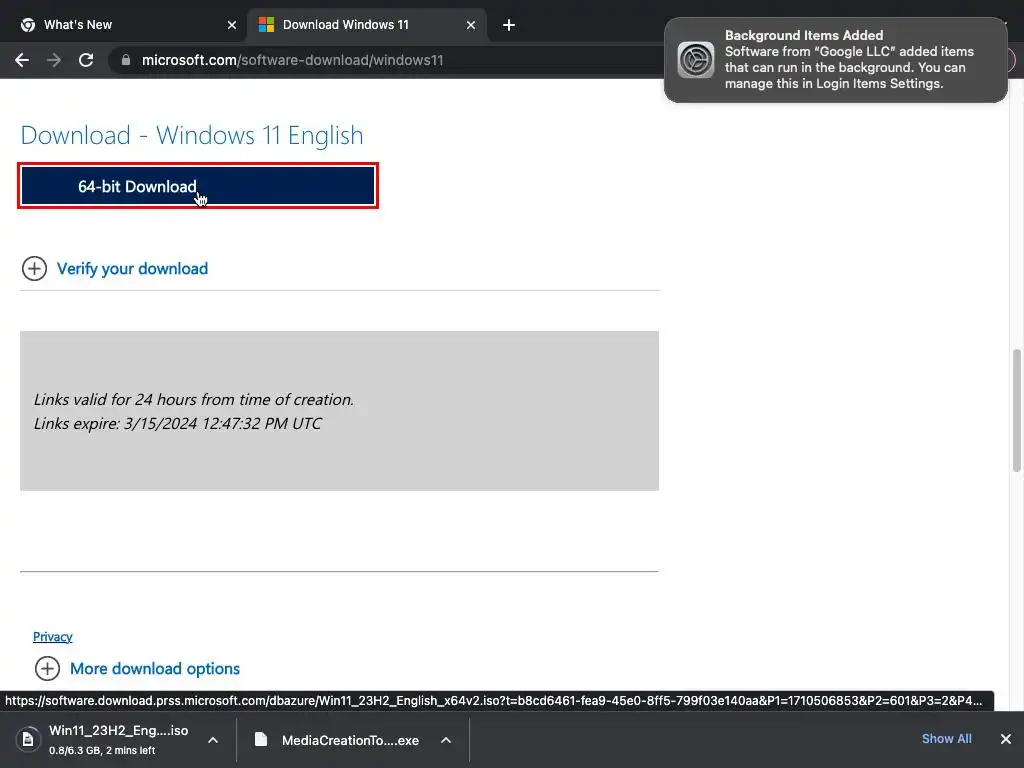Open a new browser tab
The image size is (1024, 768).
[509, 25]
